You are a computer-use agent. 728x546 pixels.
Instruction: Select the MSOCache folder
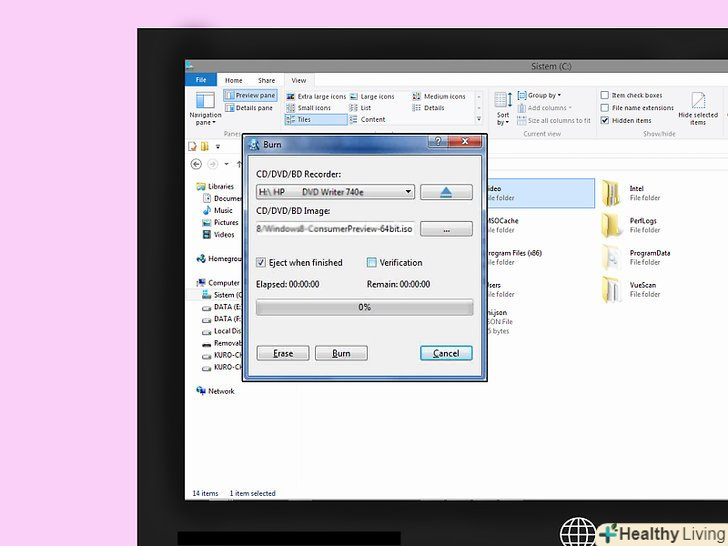coord(503,225)
